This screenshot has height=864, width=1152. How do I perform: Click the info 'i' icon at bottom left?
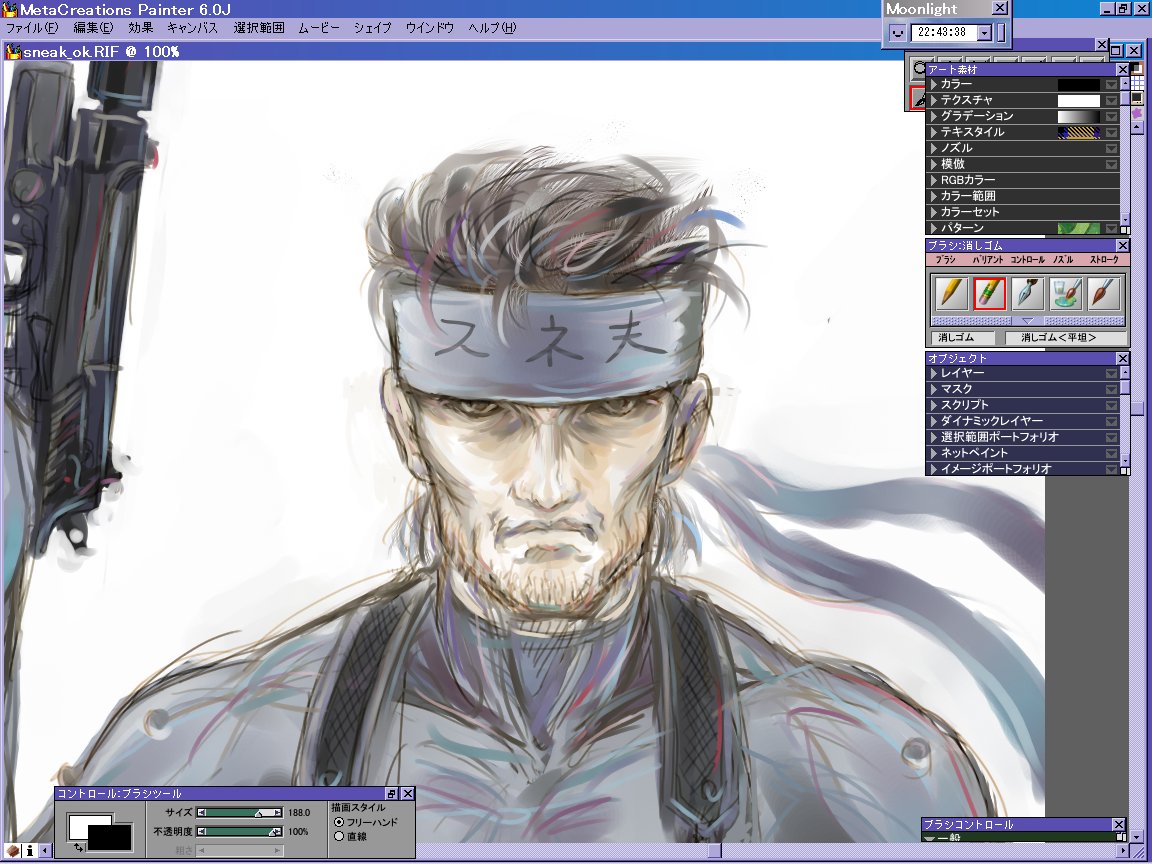[x=29, y=851]
